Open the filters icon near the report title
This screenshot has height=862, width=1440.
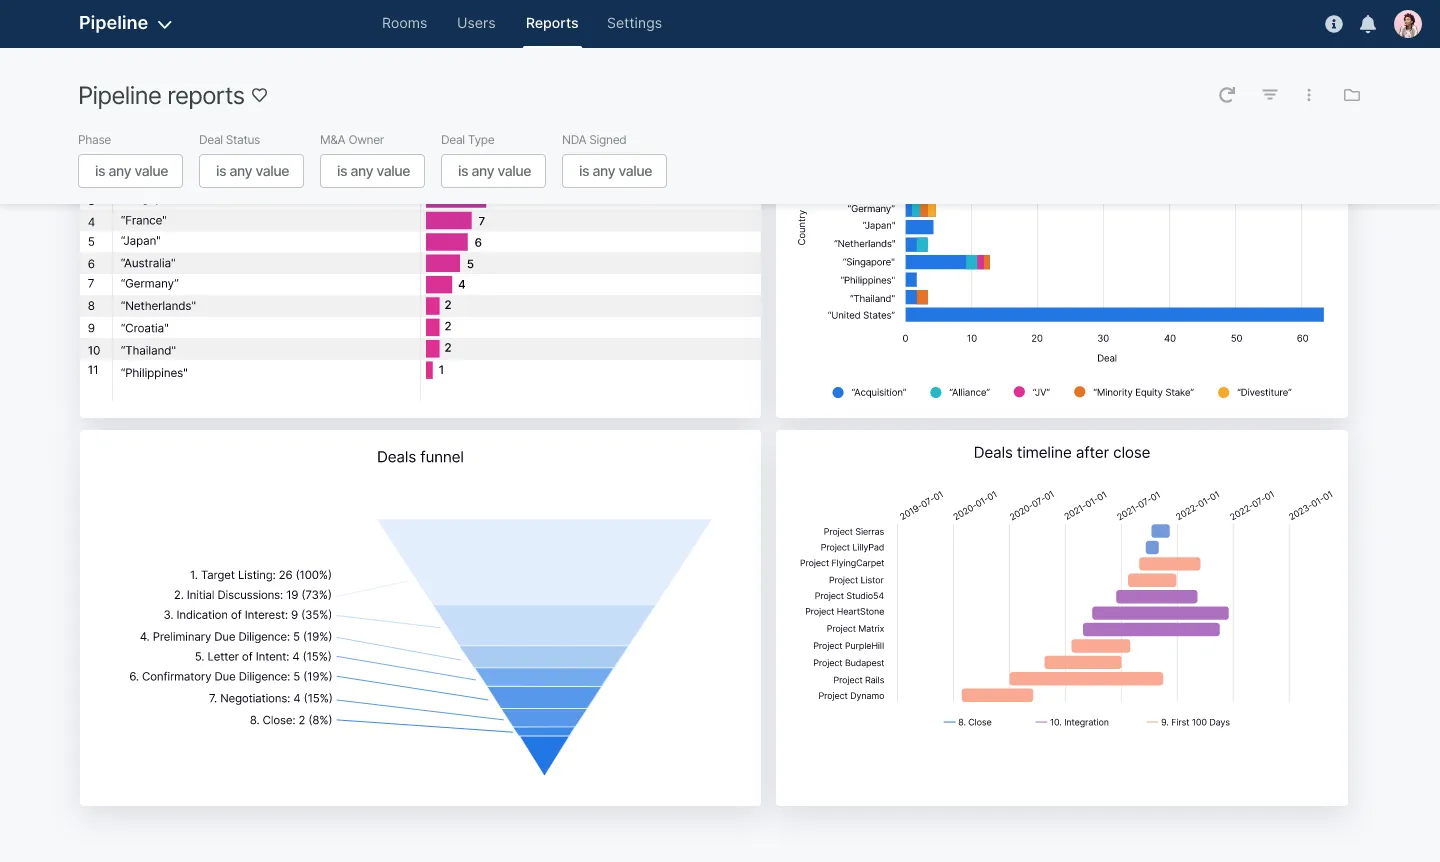[x=1269, y=95]
